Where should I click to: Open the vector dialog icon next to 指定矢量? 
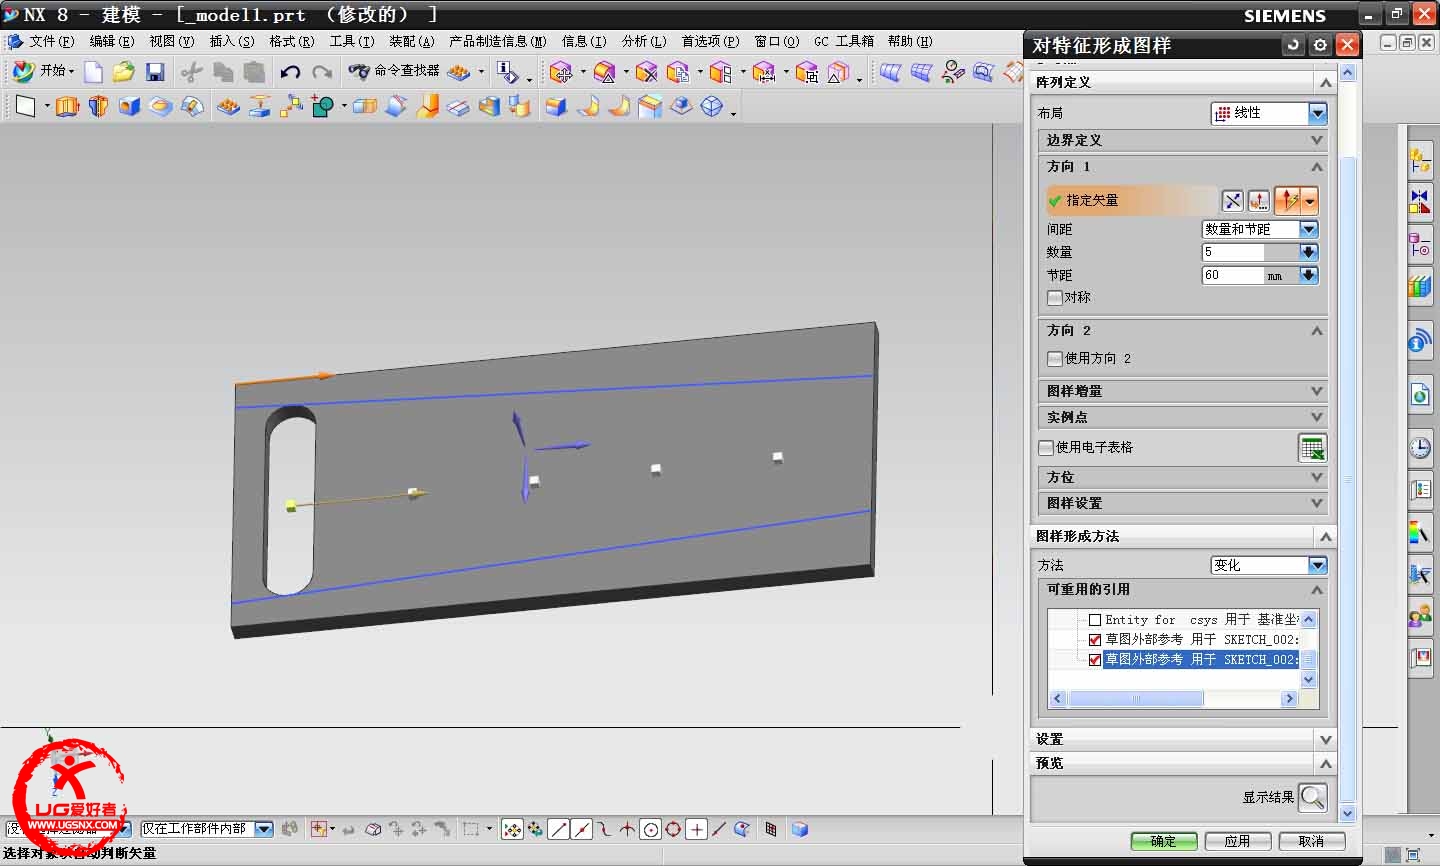(1258, 201)
